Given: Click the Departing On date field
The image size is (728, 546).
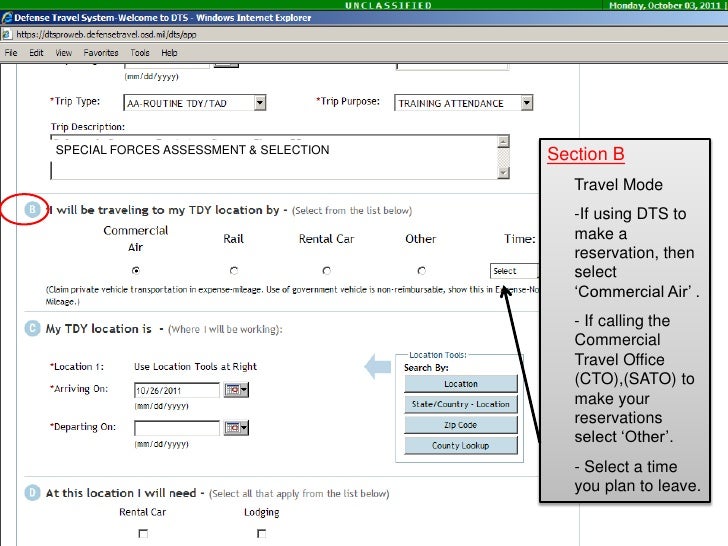Looking at the screenshot, I should click(x=177, y=428).
